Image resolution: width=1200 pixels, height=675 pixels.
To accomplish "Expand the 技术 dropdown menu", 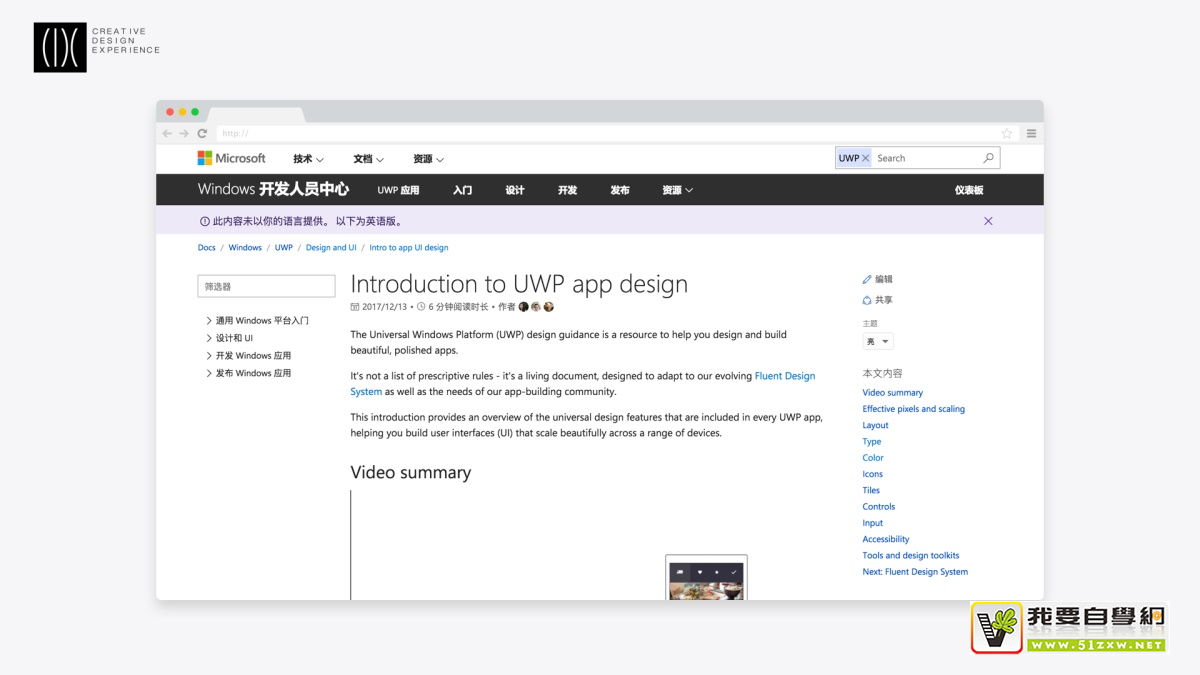I will click(x=308, y=159).
